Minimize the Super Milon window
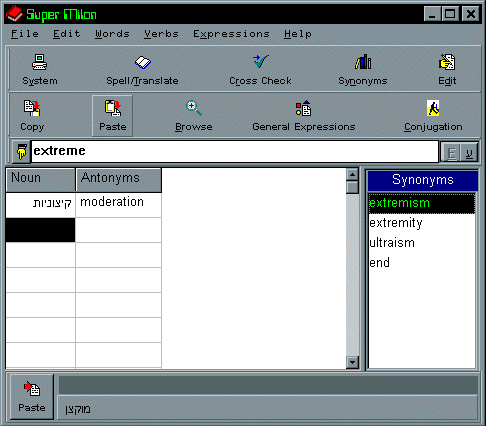The image size is (486, 426). point(432,14)
